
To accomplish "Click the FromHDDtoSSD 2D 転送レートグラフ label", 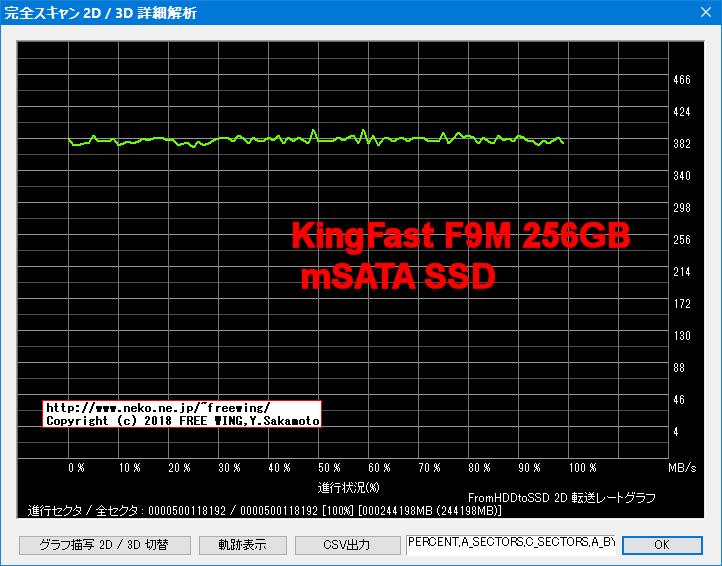I will [562, 498].
